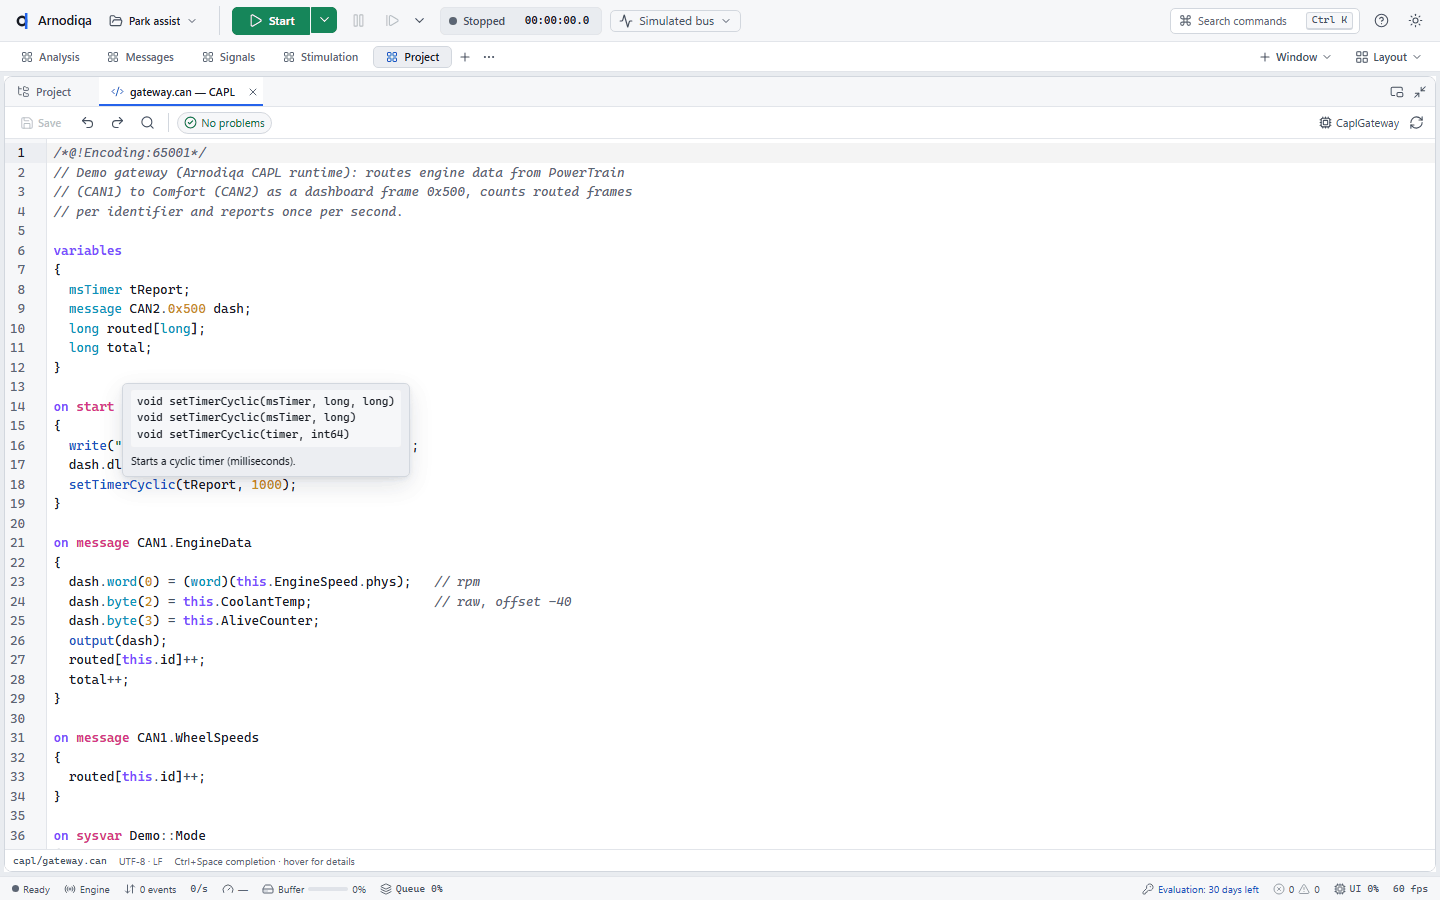Open the more tabs ellipsis menu

point(489,57)
